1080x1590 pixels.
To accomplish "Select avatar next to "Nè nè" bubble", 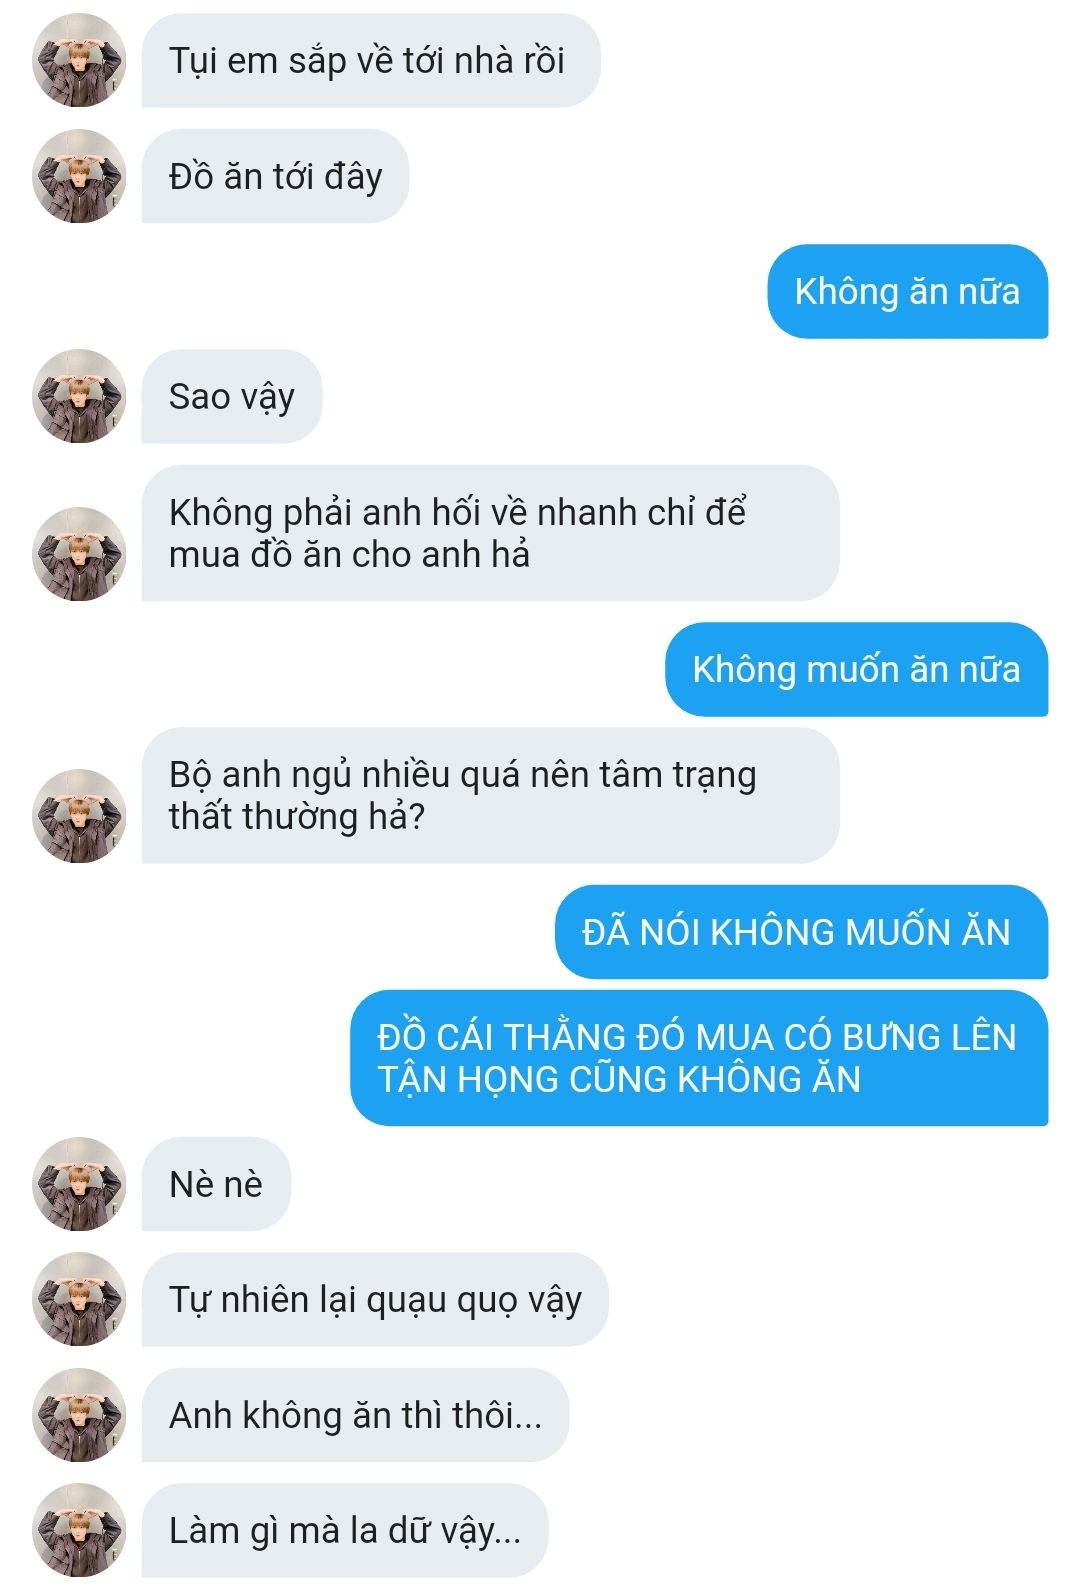I will [80, 1184].
